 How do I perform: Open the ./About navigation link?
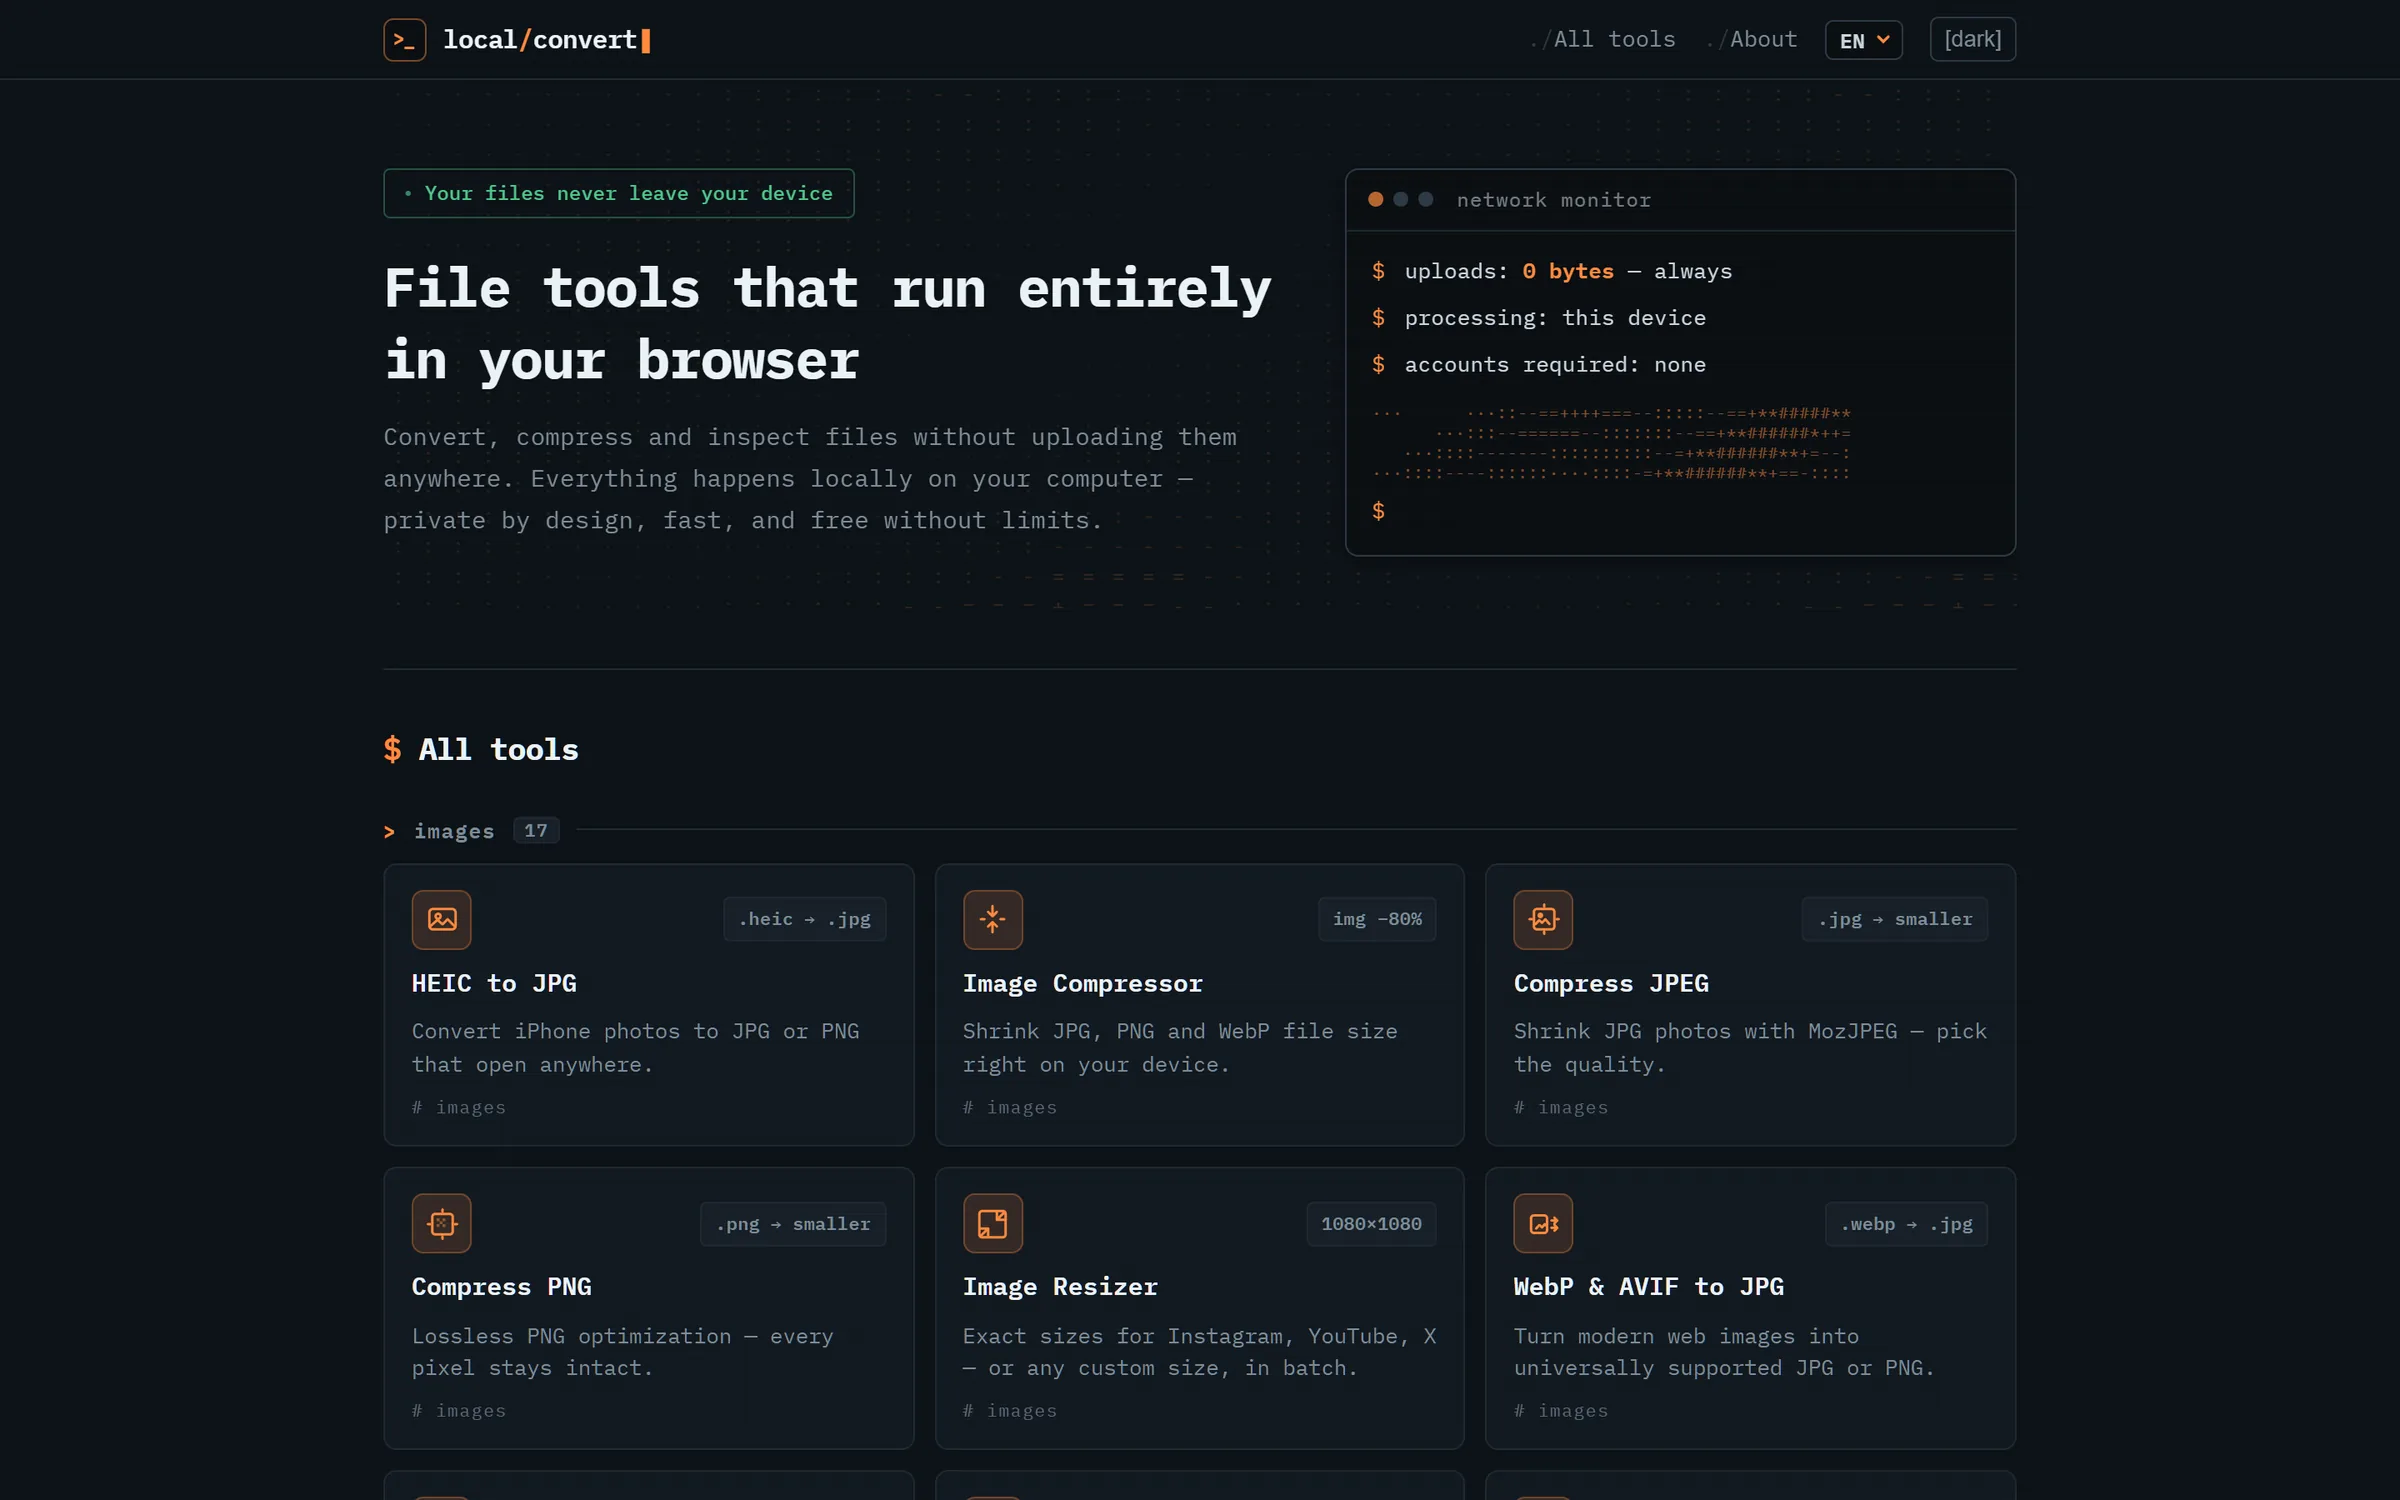pyautogui.click(x=1752, y=40)
